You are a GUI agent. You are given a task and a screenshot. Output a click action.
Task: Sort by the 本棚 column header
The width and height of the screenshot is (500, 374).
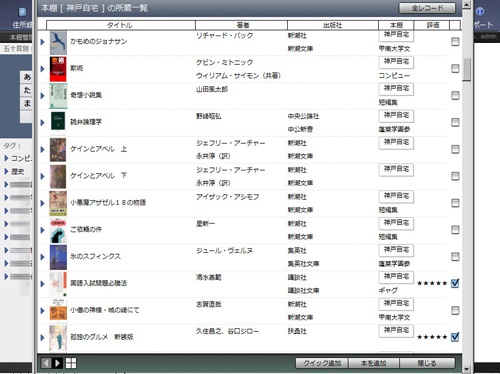396,25
